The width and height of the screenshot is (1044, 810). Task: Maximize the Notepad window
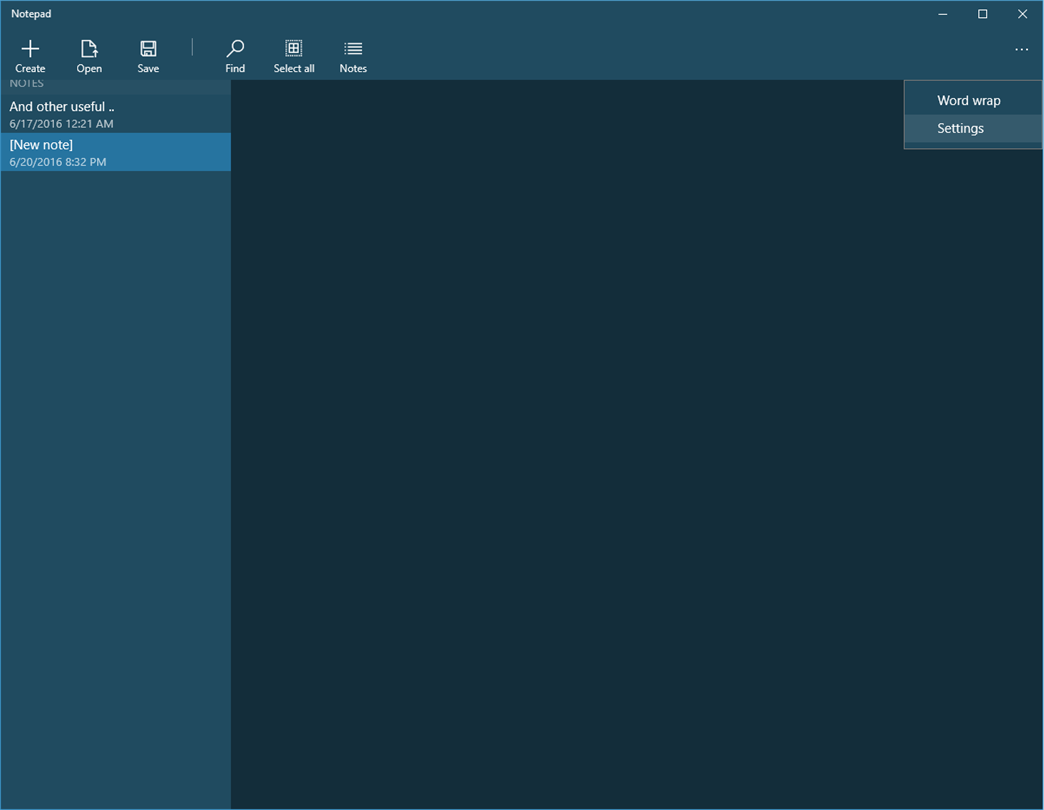tap(983, 14)
